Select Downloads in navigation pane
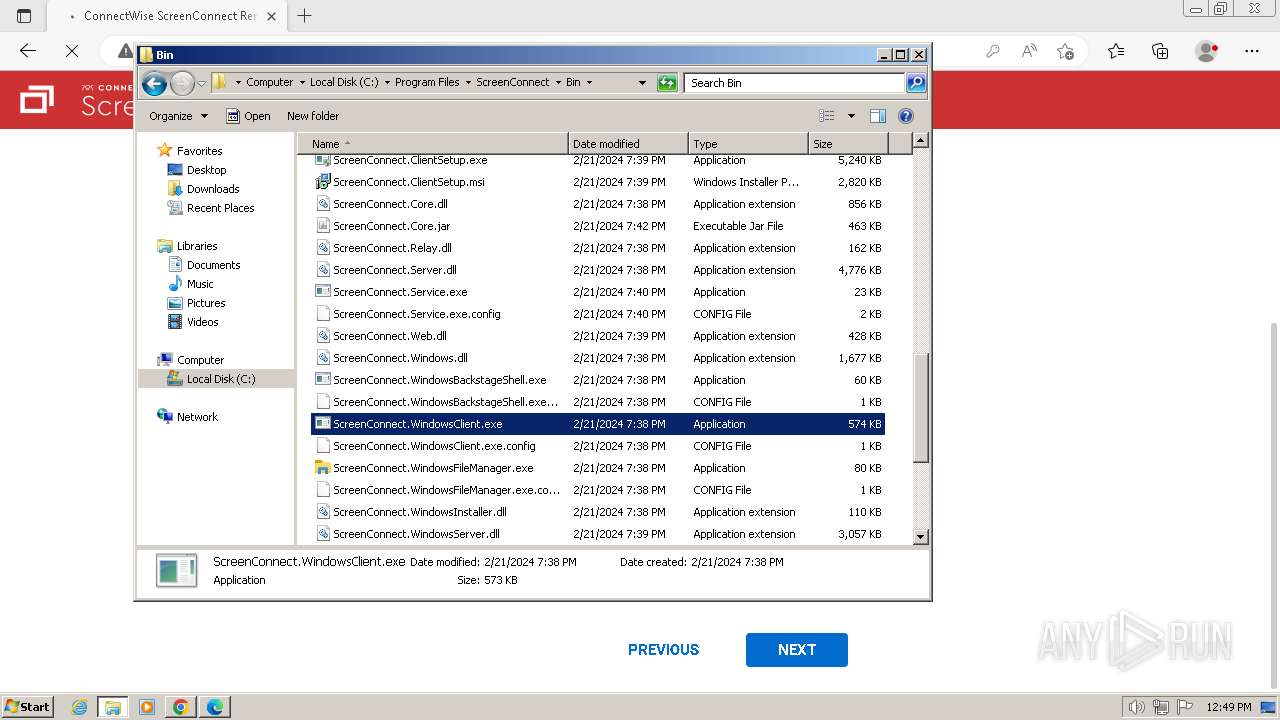Viewport: 1280px width, 720px height. pyautogui.click(x=213, y=189)
